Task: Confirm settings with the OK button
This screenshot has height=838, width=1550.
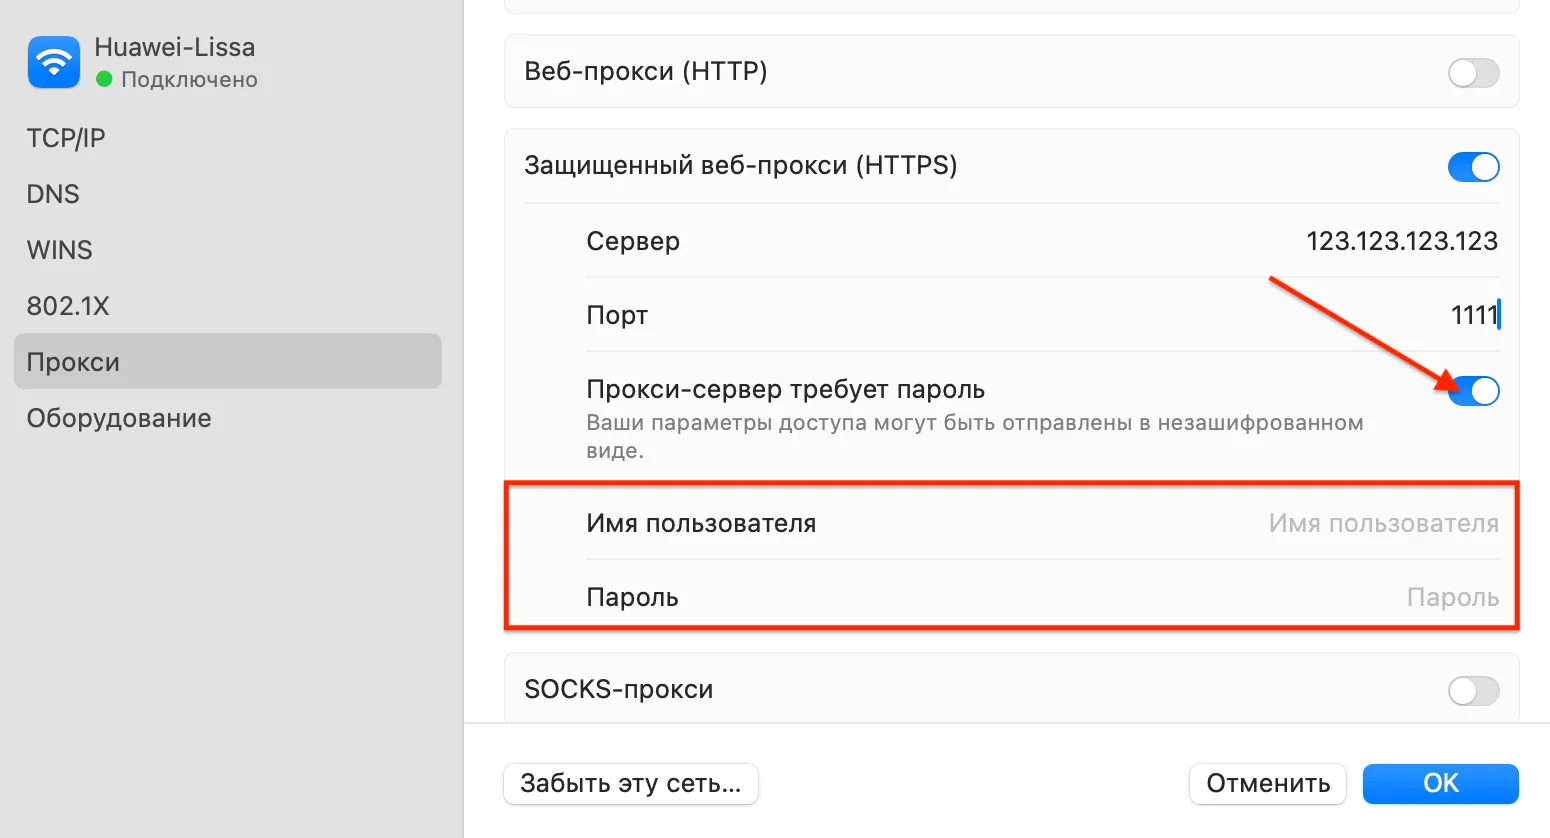Action: tap(1441, 784)
